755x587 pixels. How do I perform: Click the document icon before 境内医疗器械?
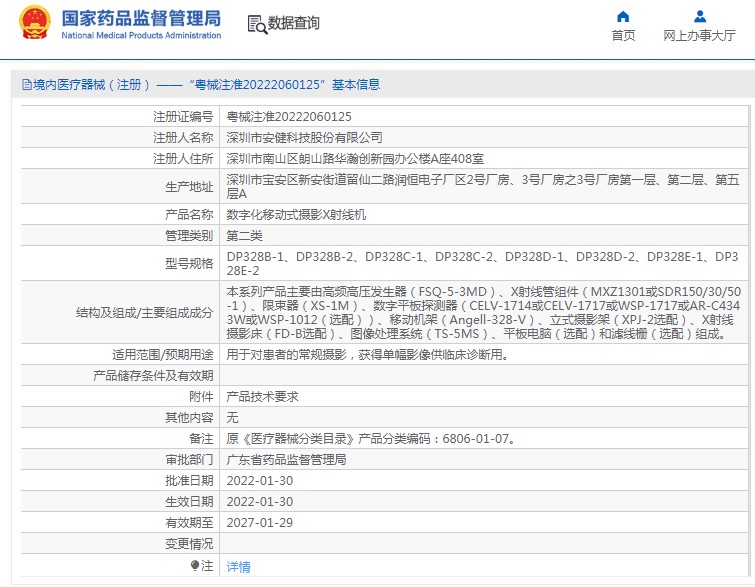click(x=27, y=85)
